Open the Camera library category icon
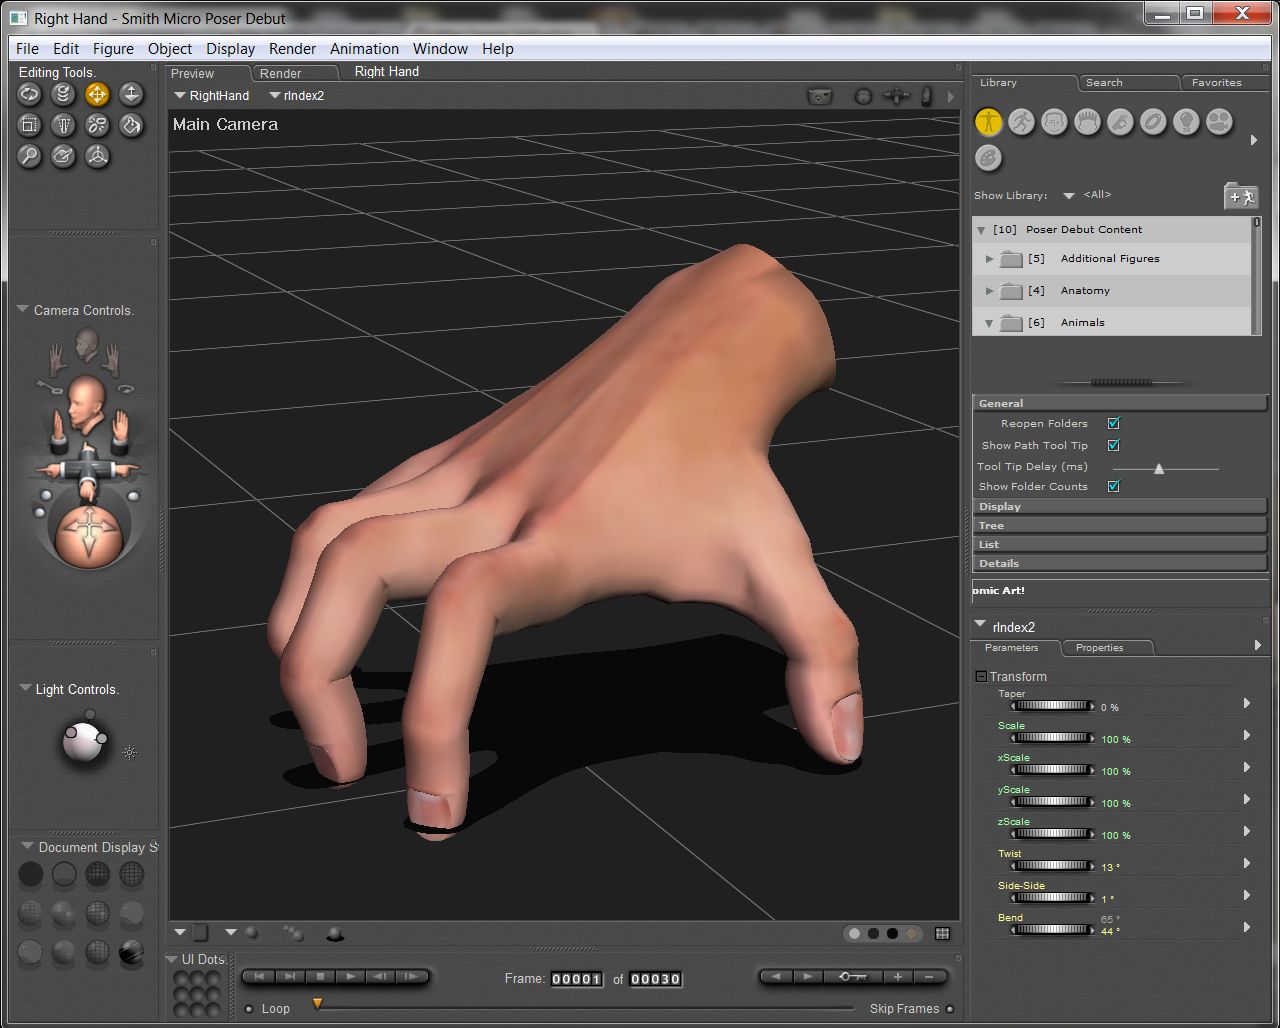 pos(1219,122)
